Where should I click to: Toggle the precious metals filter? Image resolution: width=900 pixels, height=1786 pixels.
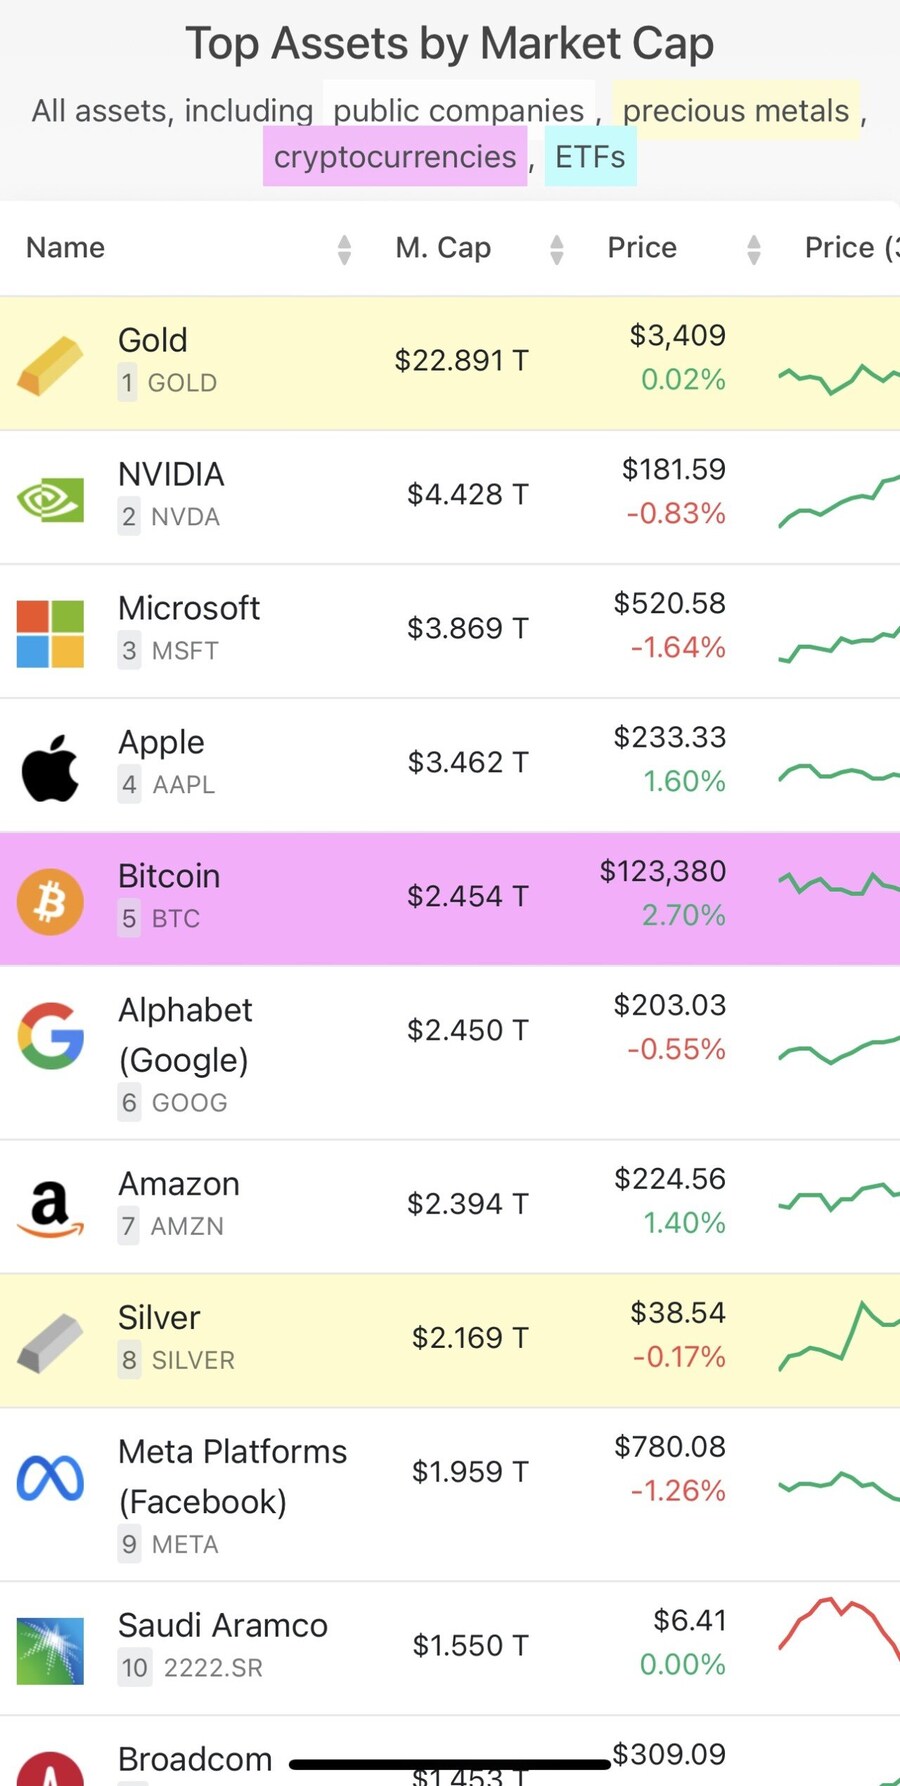tap(735, 110)
